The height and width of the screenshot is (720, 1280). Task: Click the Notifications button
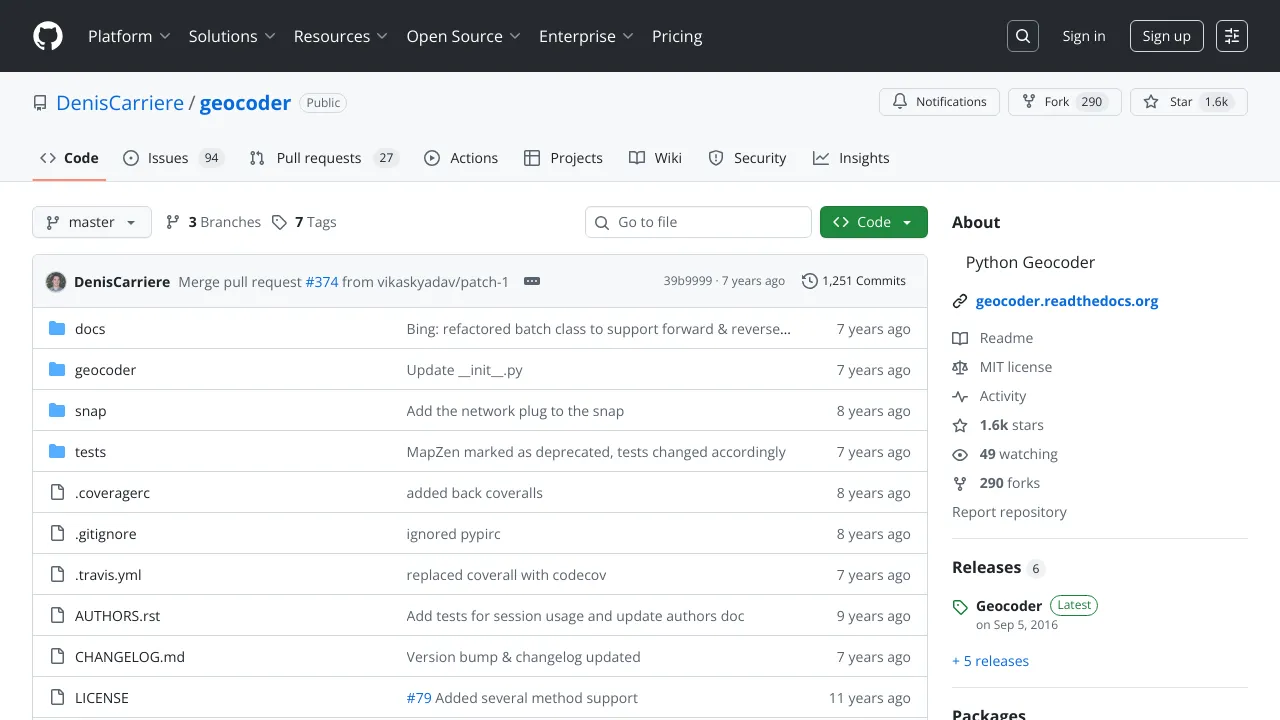[939, 102]
